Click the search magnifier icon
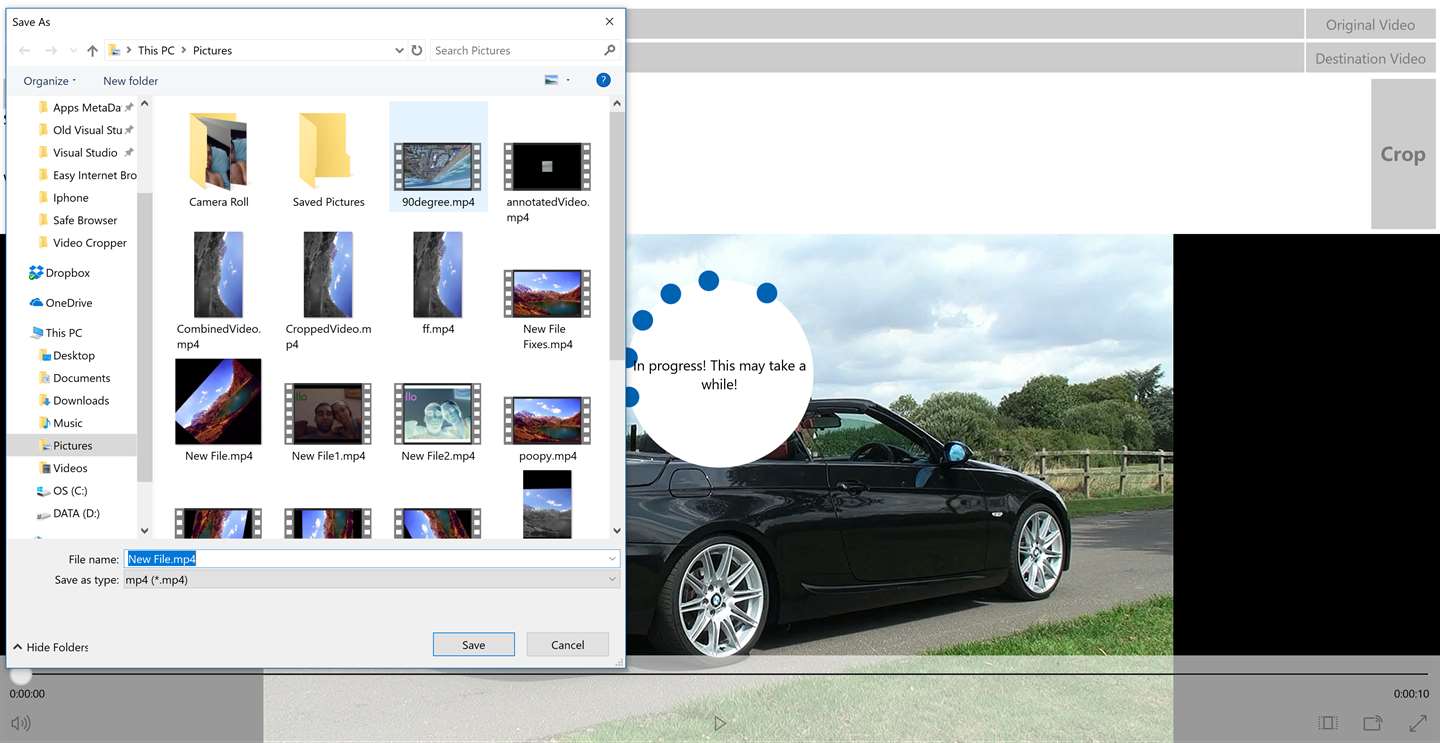1440x743 pixels. coord(609,50)
